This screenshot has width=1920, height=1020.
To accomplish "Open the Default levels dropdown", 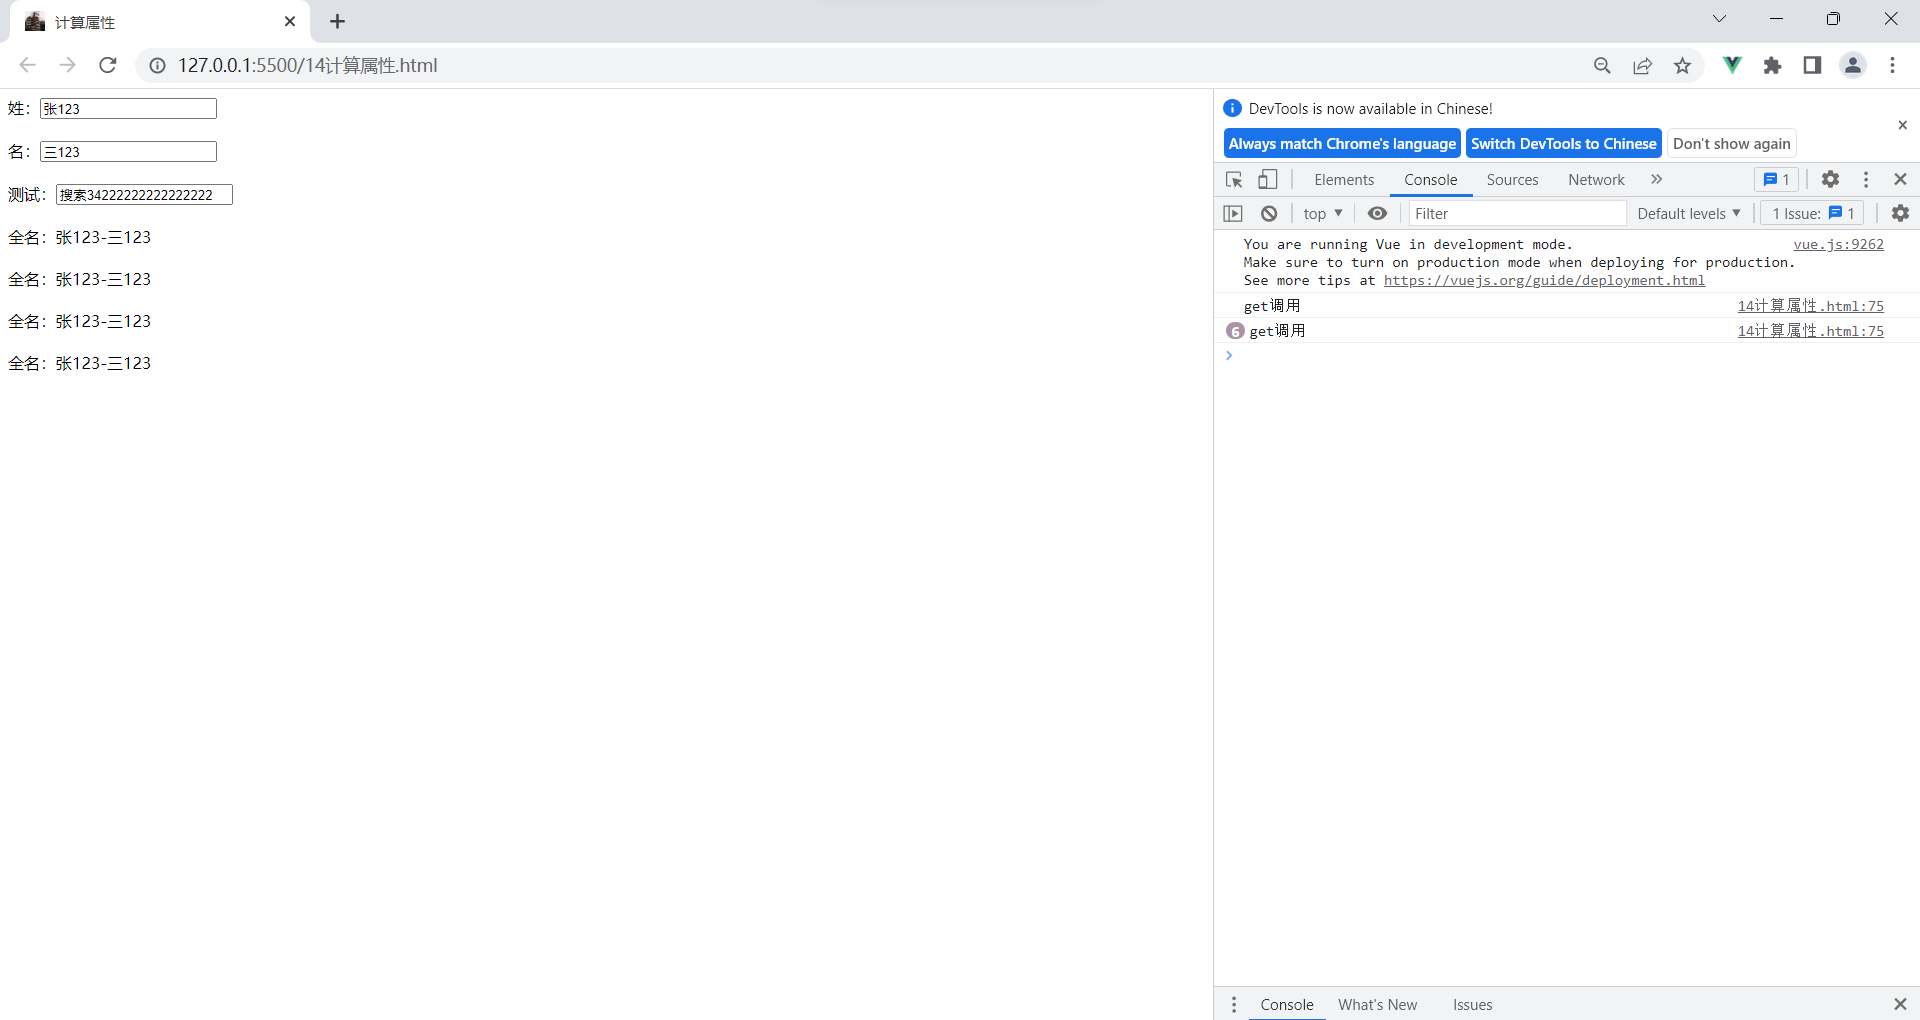I will pos(1688,213).
